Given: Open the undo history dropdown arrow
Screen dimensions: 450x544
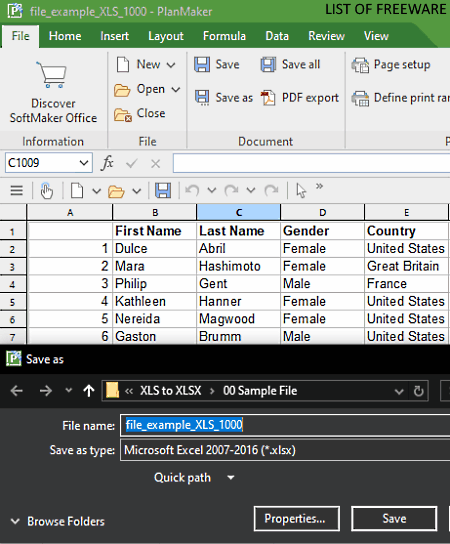Looking at the screenshot, I should [x=212, y=190].
